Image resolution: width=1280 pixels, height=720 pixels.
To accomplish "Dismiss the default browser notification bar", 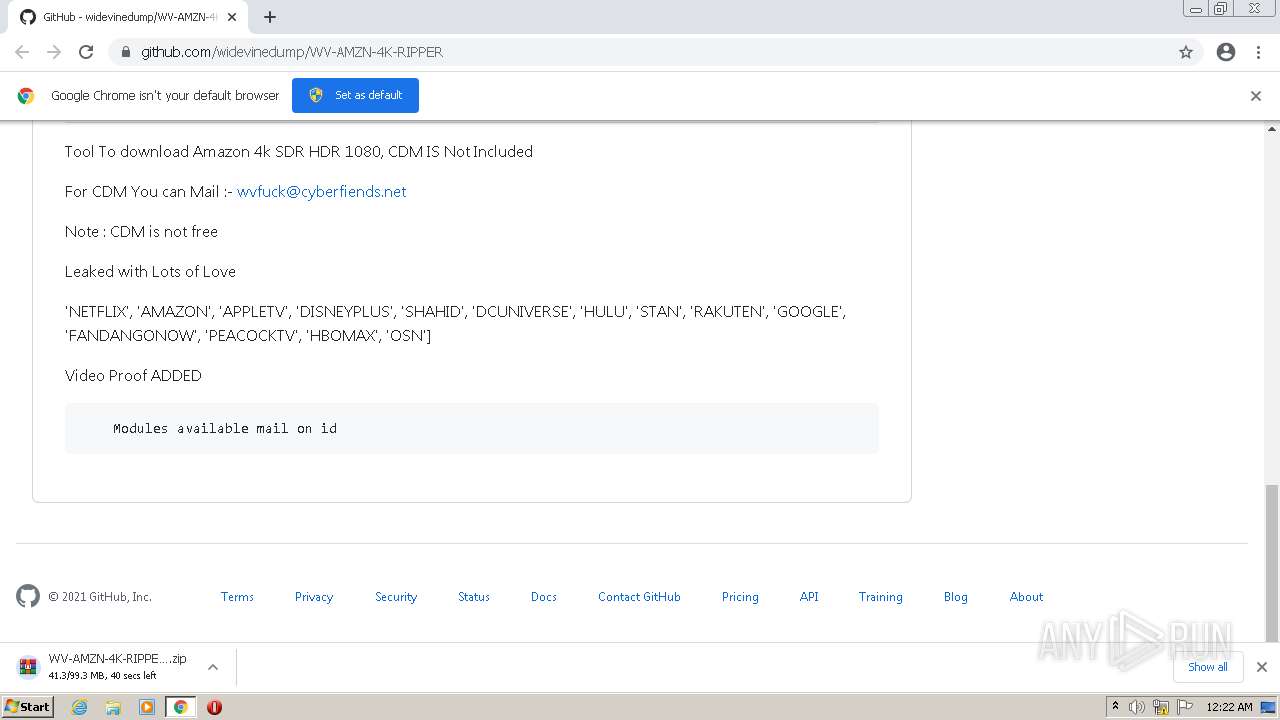I will pos(1256,96).
